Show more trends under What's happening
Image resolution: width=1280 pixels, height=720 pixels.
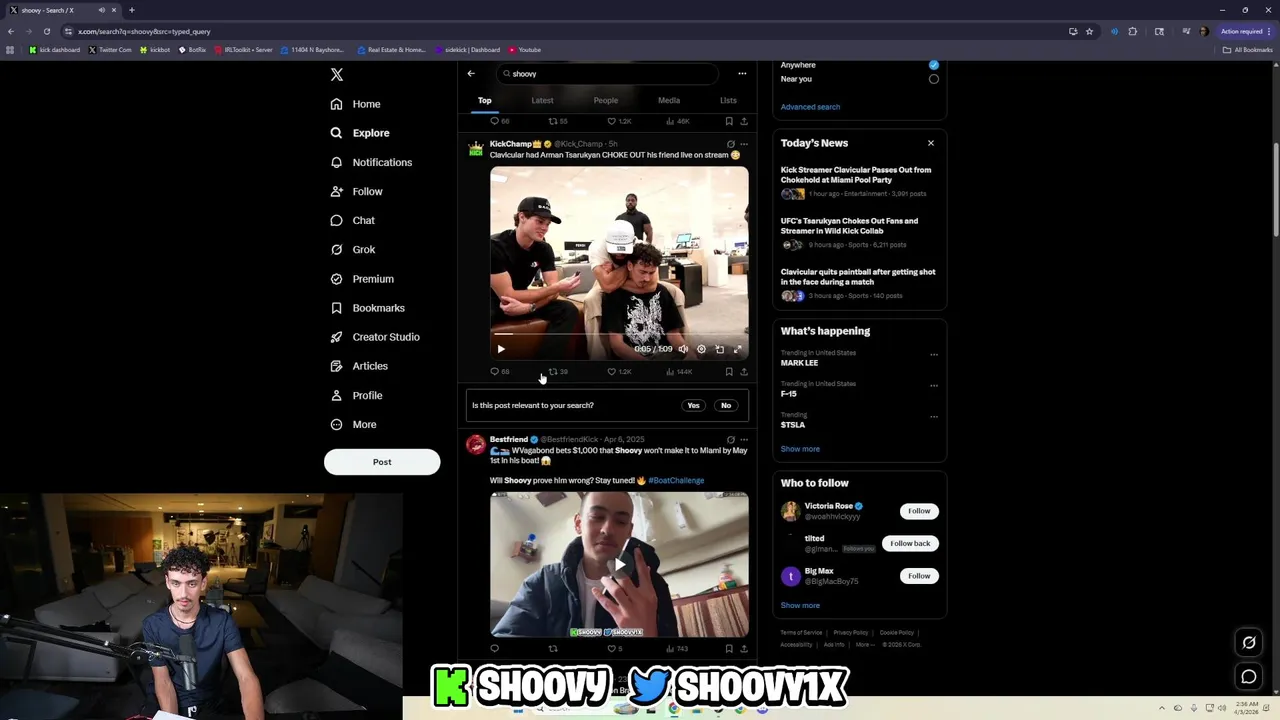pyautogui.click(x=800, y=449)
